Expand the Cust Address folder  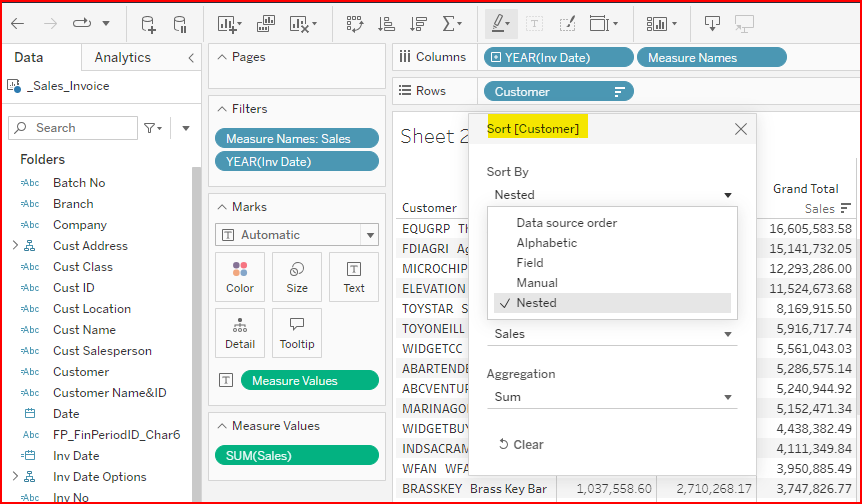[15, 246]
